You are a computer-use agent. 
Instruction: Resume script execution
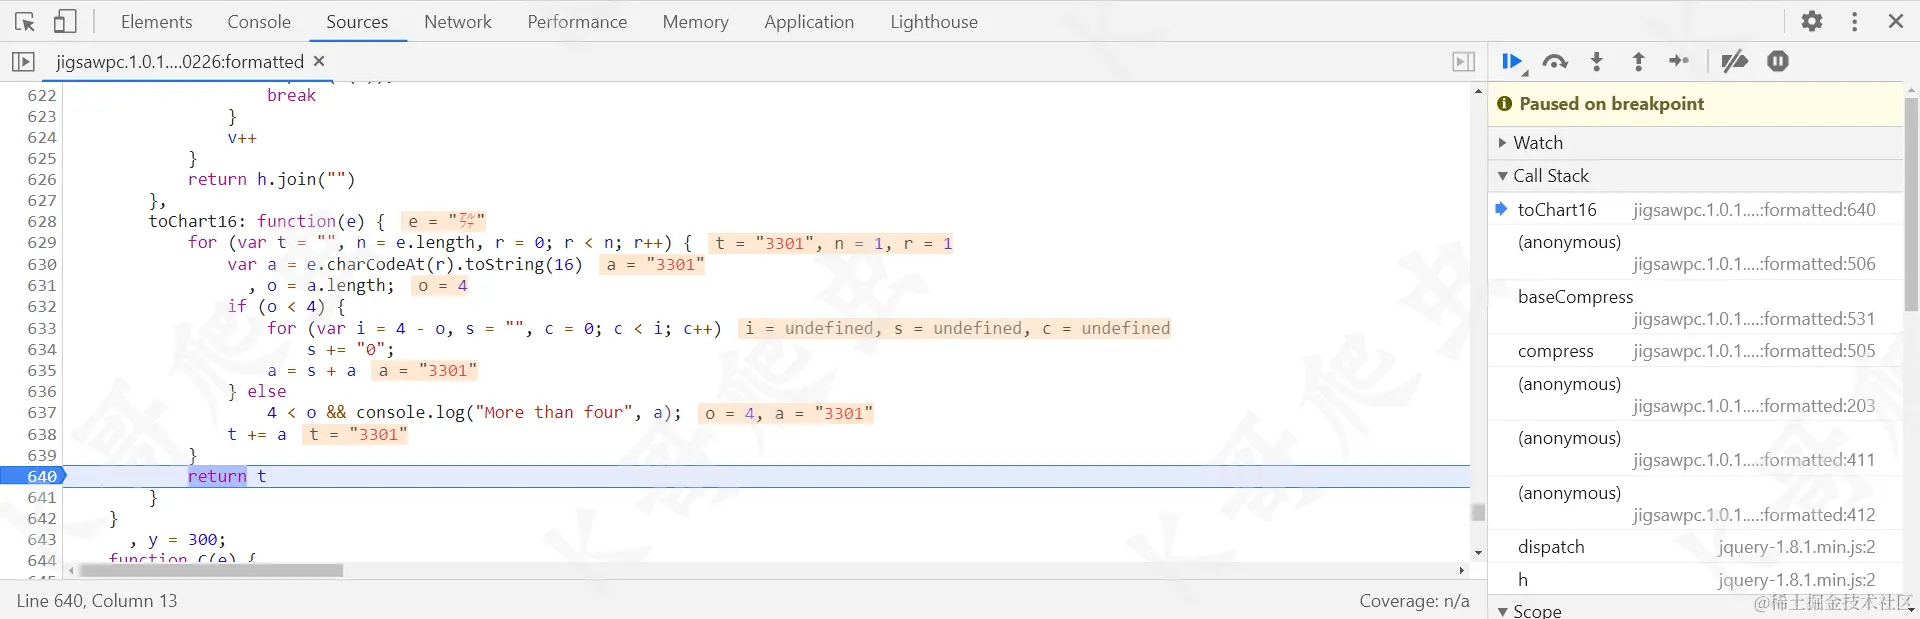pyautogui.click(x=1514, y=62)
